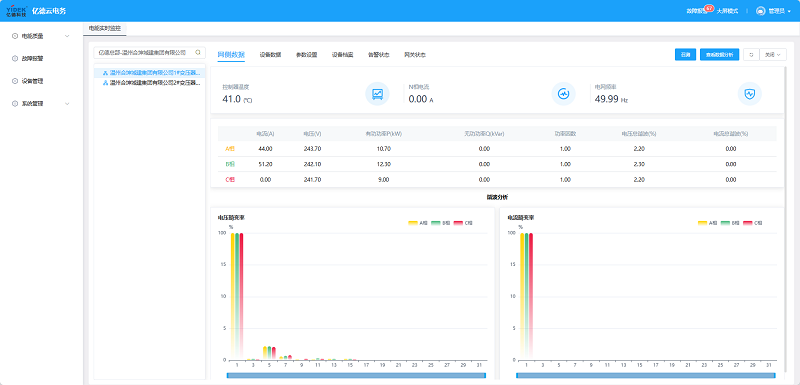Click voltage distortion chart zoom slider

click(356, 375)
